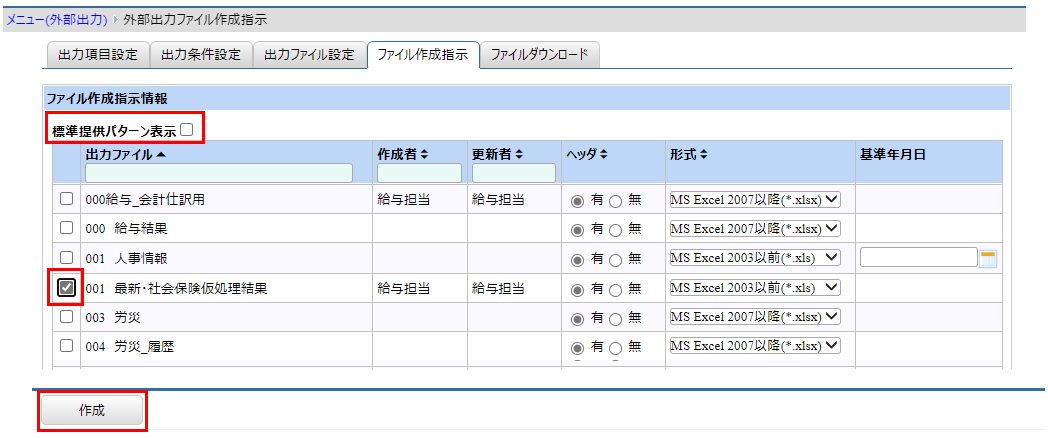Open calendar picker for 001 人事情報 row
Image resolution: width=1048 pixels, height=438 pixels.
[987, 258]
